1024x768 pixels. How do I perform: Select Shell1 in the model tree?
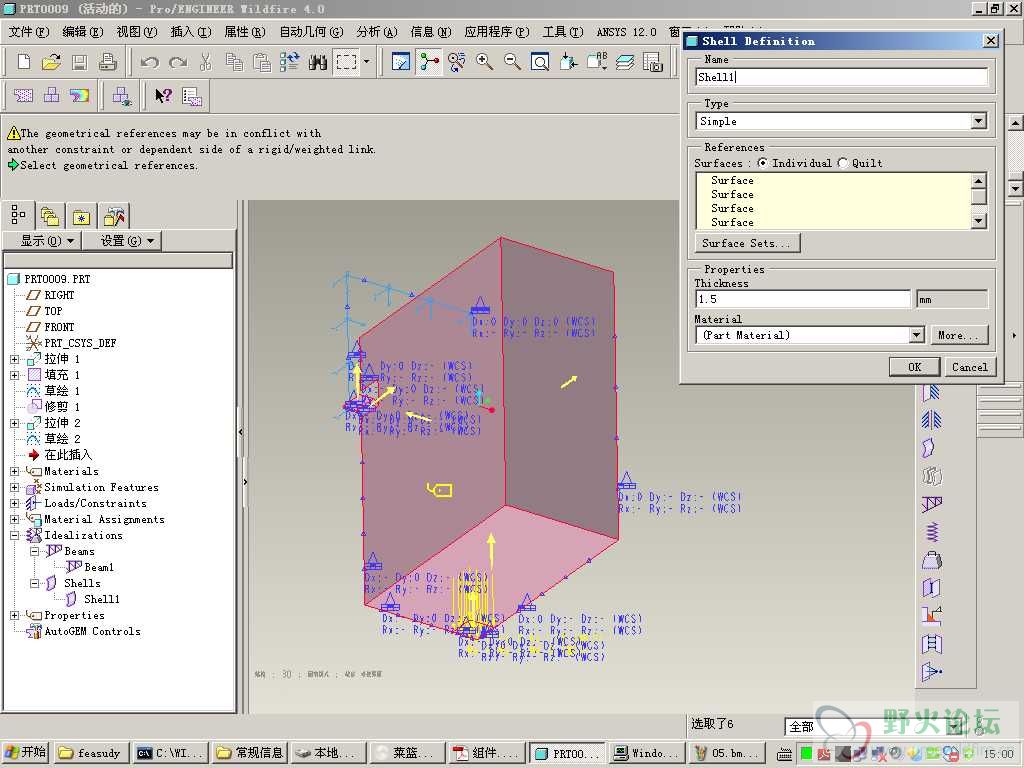(x=101, y=599)
